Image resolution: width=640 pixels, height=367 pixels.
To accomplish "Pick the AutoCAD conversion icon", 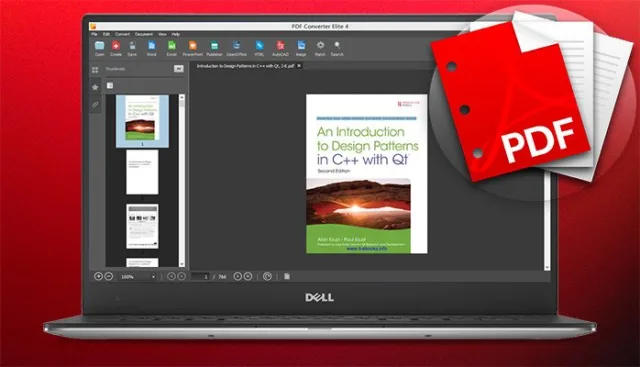I will click(x=280, y=48).
